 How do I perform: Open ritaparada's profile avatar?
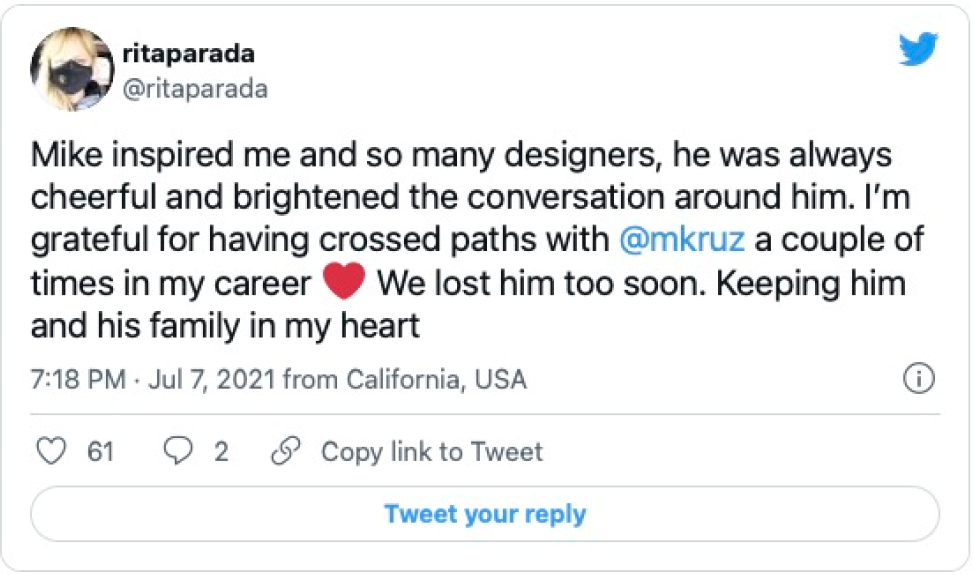click(x=72, y=69)
